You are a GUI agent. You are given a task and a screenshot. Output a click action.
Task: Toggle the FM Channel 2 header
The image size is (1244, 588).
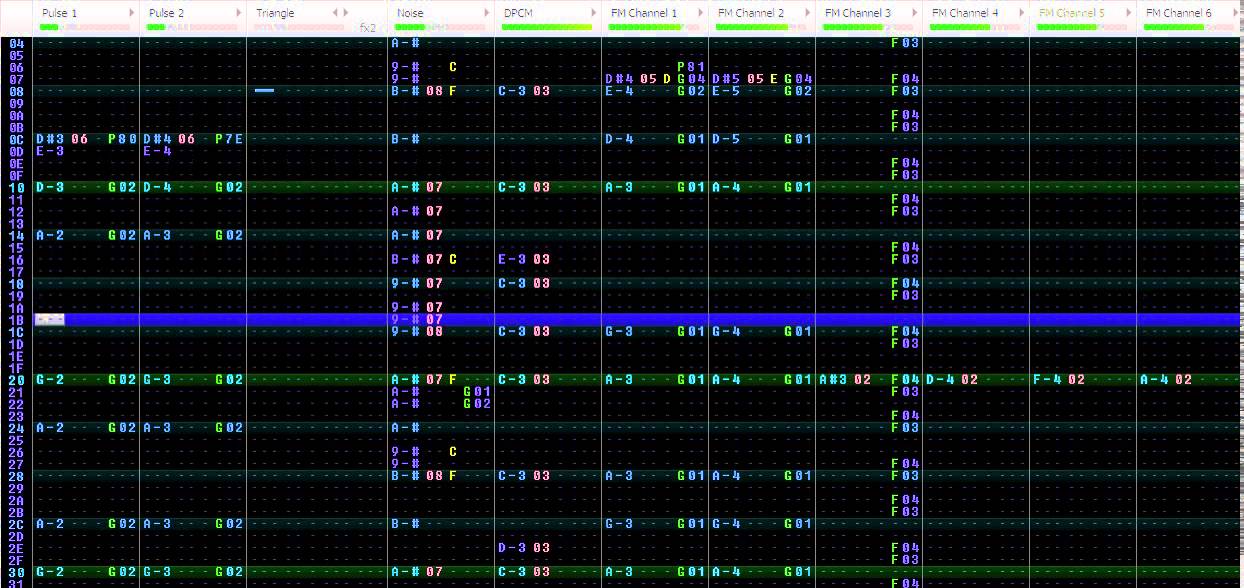click(x=751, y=13)
